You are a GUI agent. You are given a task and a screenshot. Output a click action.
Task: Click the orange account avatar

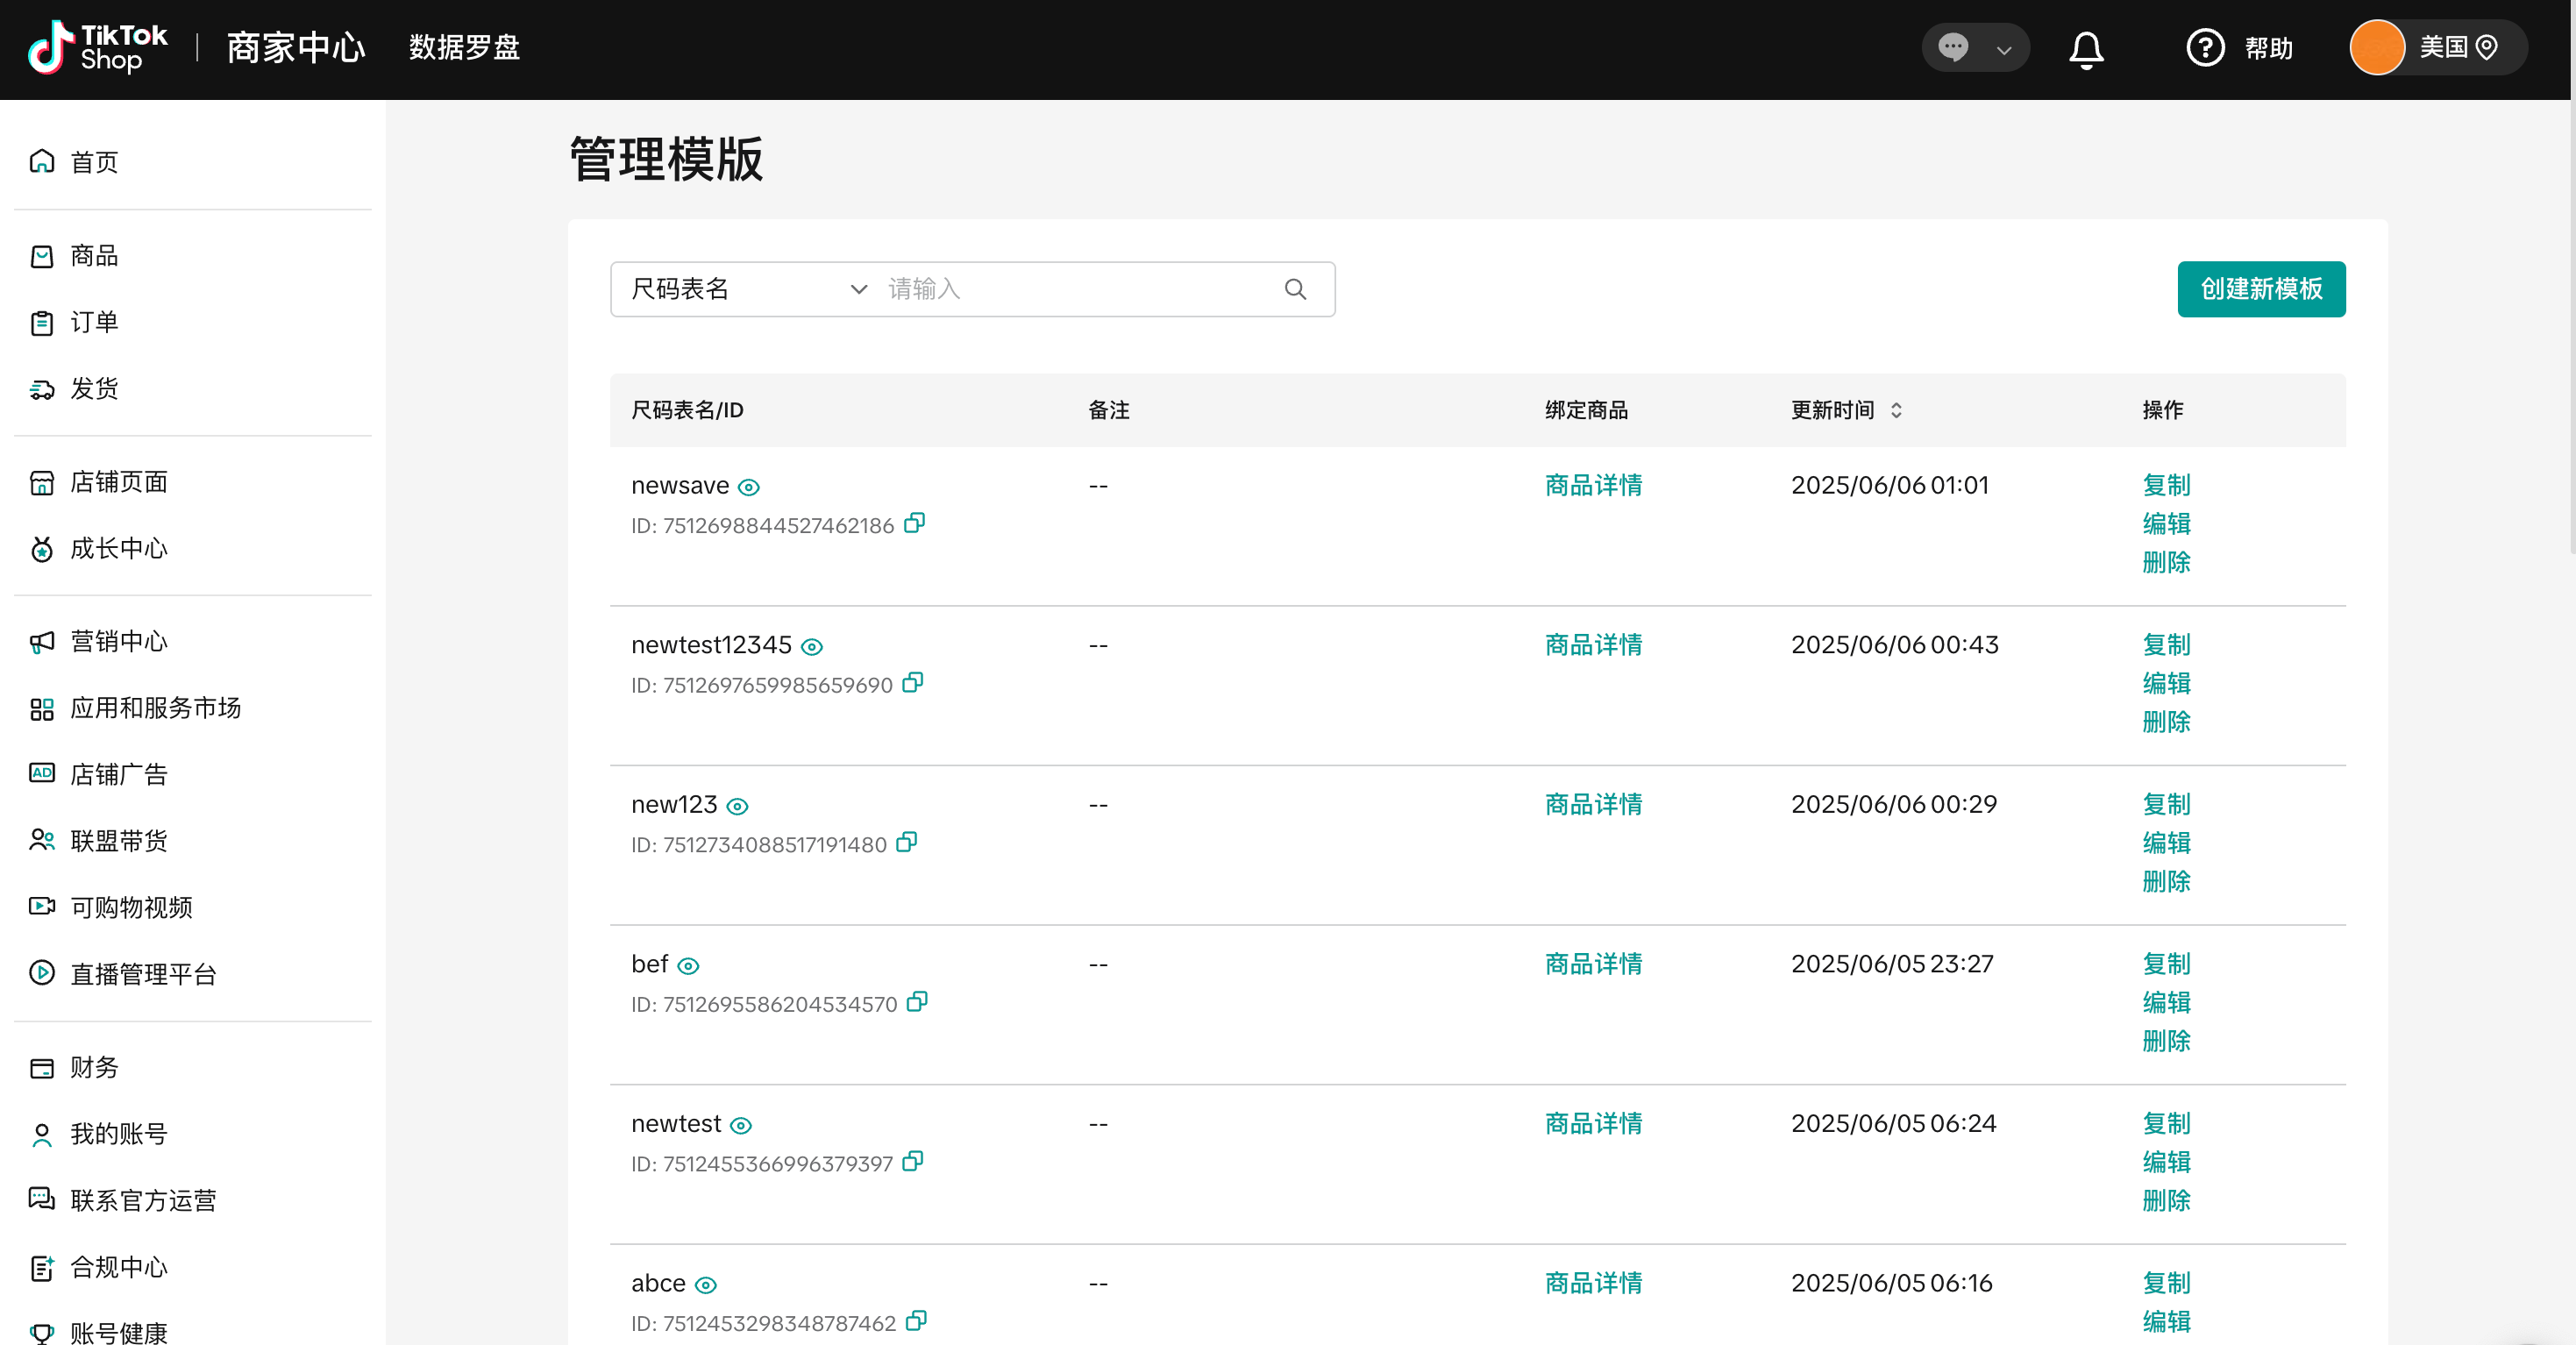tap(2376, 48)
